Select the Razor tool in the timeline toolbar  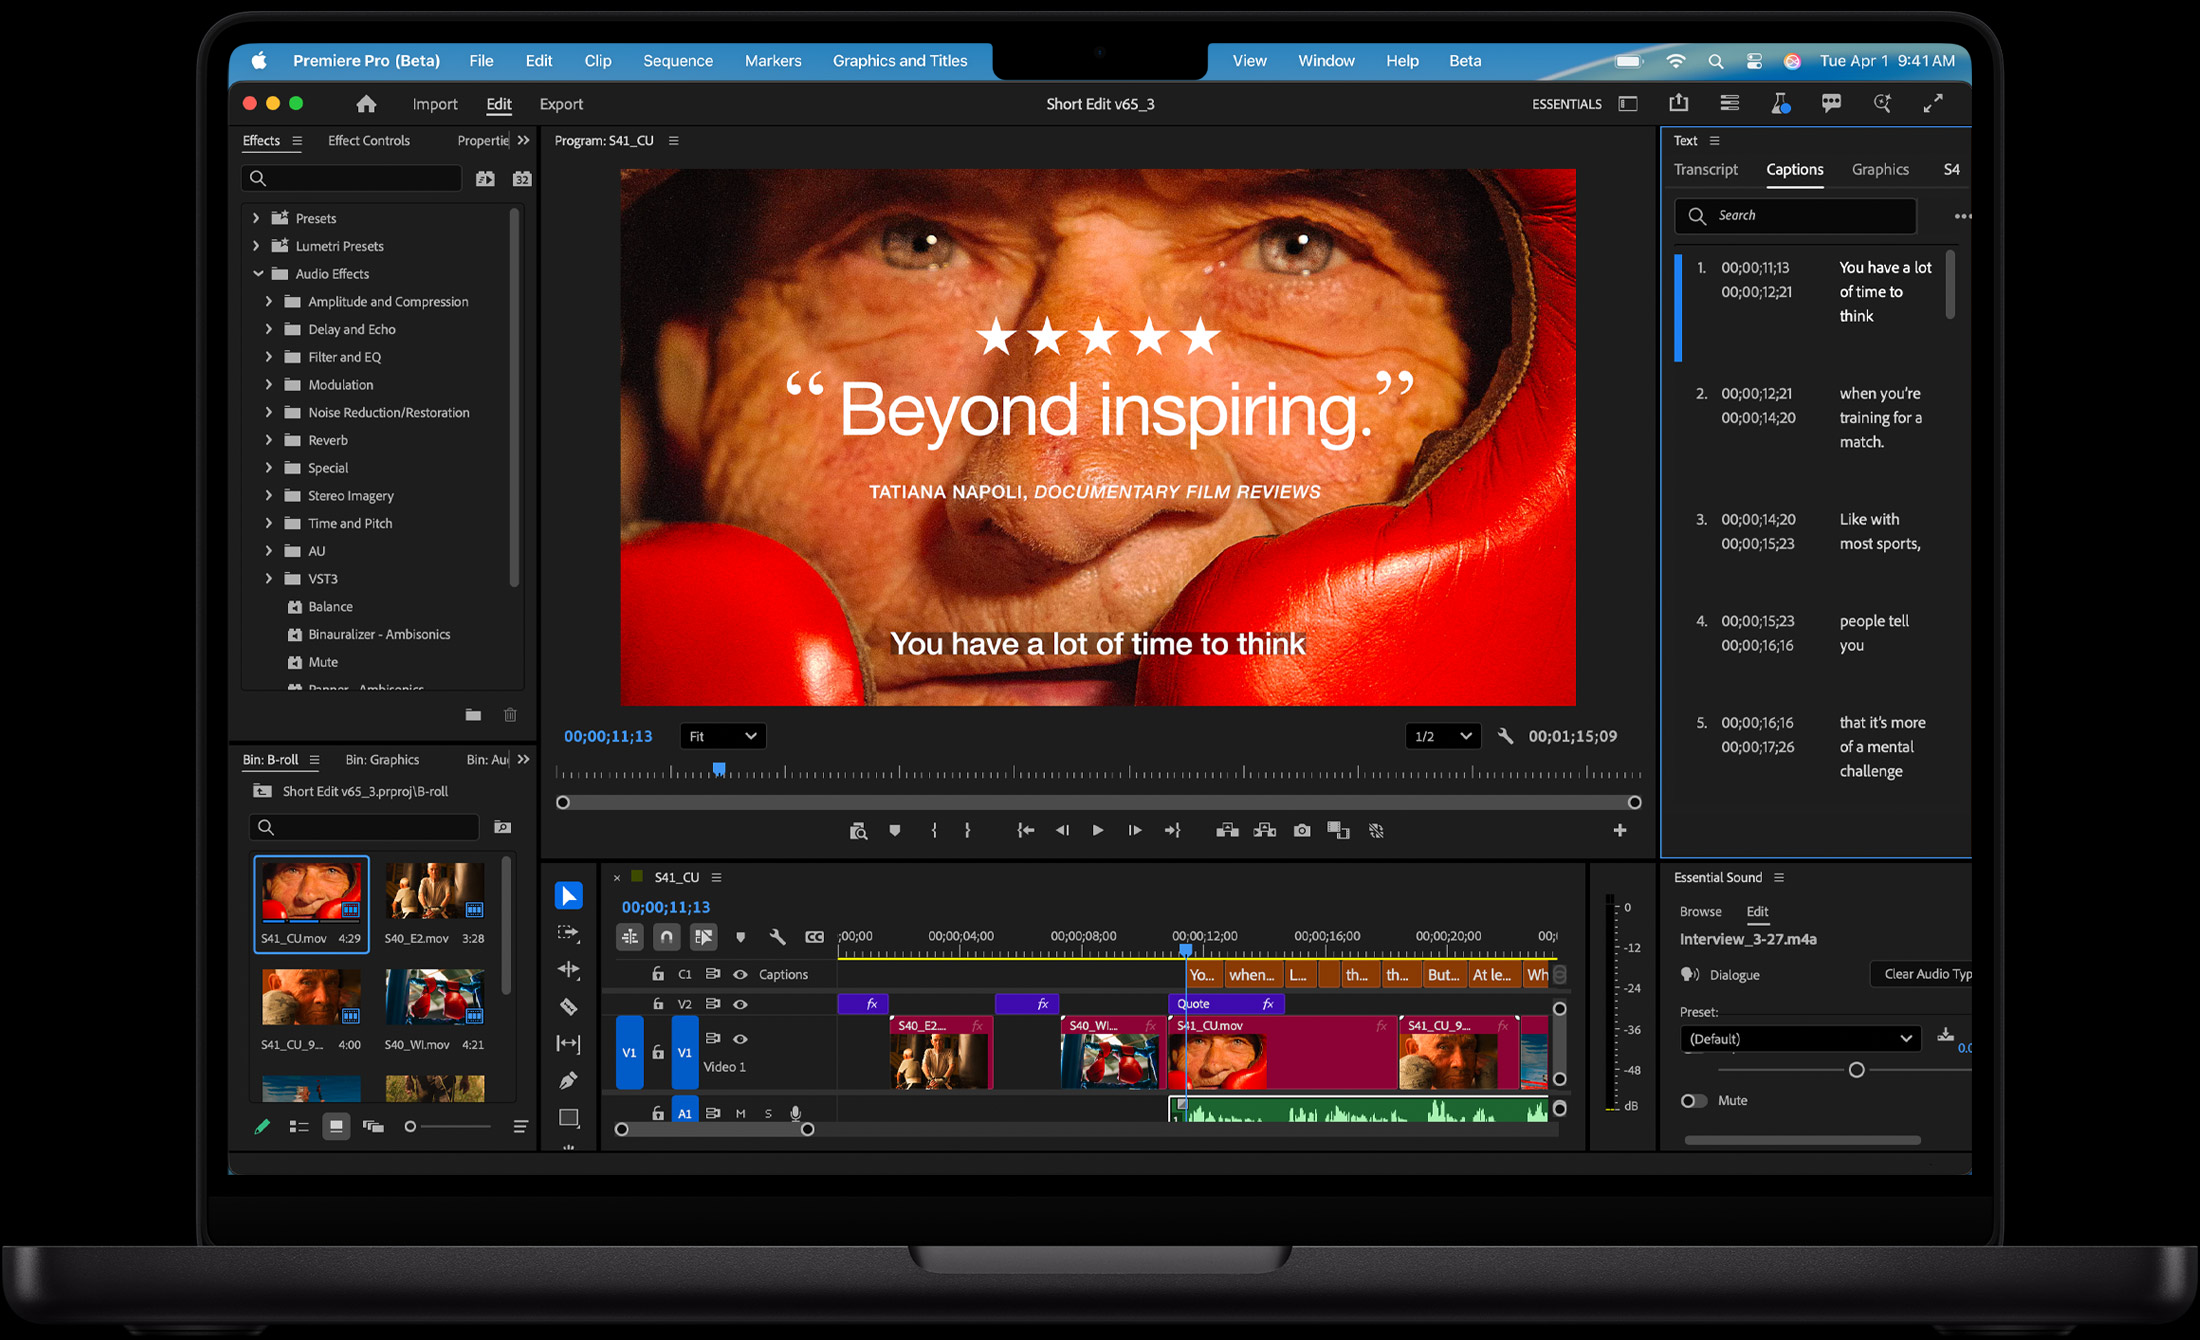pos(569,1005)
